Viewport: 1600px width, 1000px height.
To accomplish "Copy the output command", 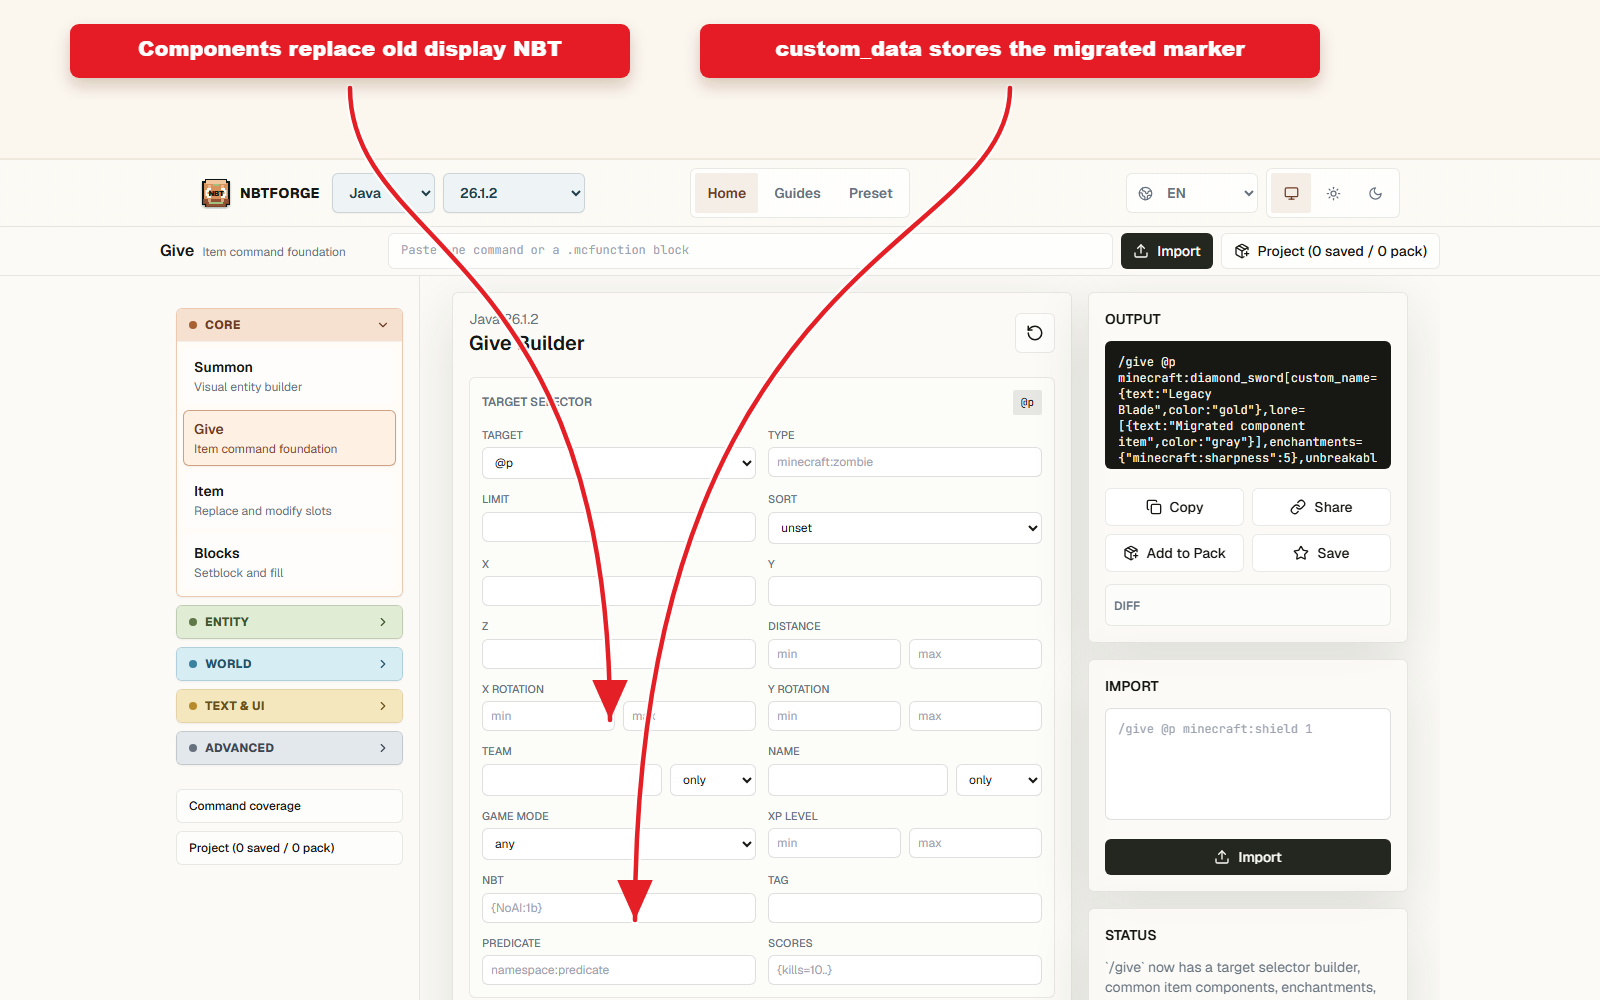I will coord(1174,507).
